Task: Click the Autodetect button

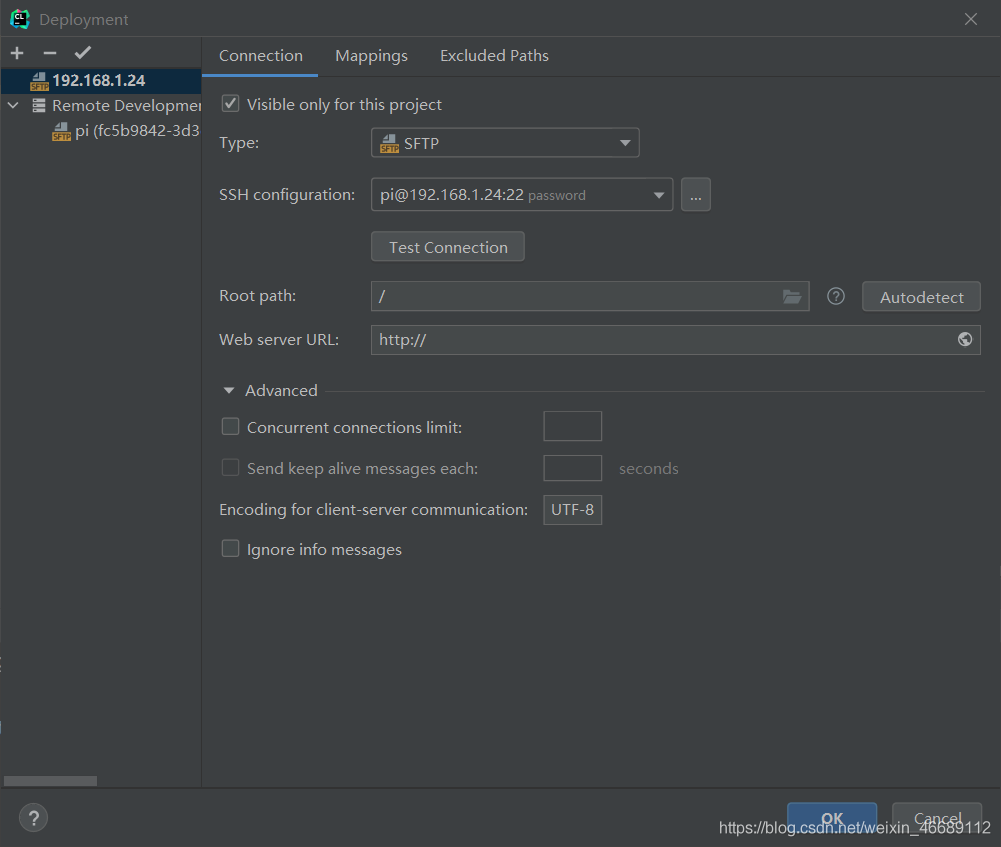Action: point(921,297)
